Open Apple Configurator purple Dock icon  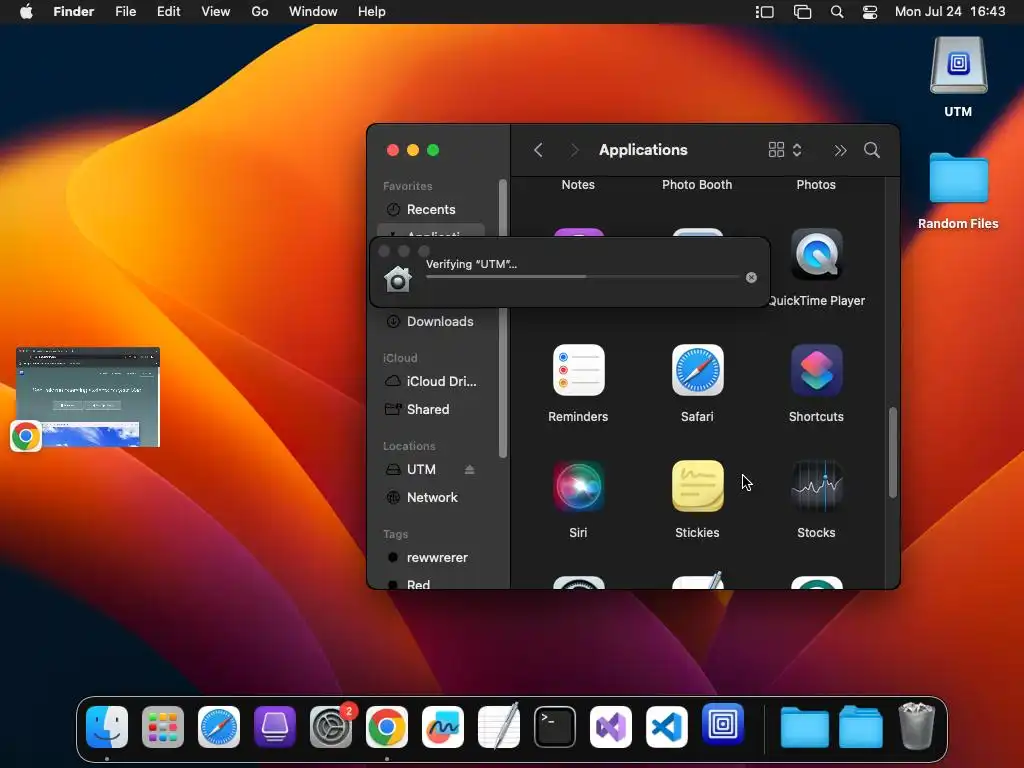point(274,727)
